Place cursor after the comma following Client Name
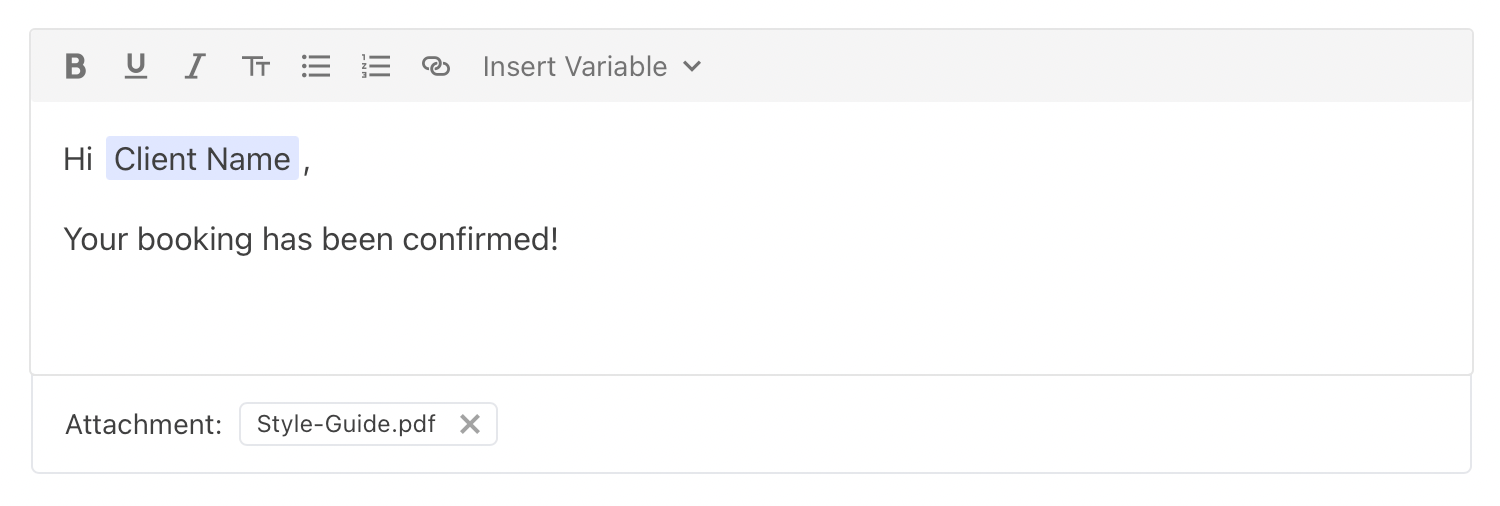This screenshot has height=506, width=1500. click(x=311, y=159)
